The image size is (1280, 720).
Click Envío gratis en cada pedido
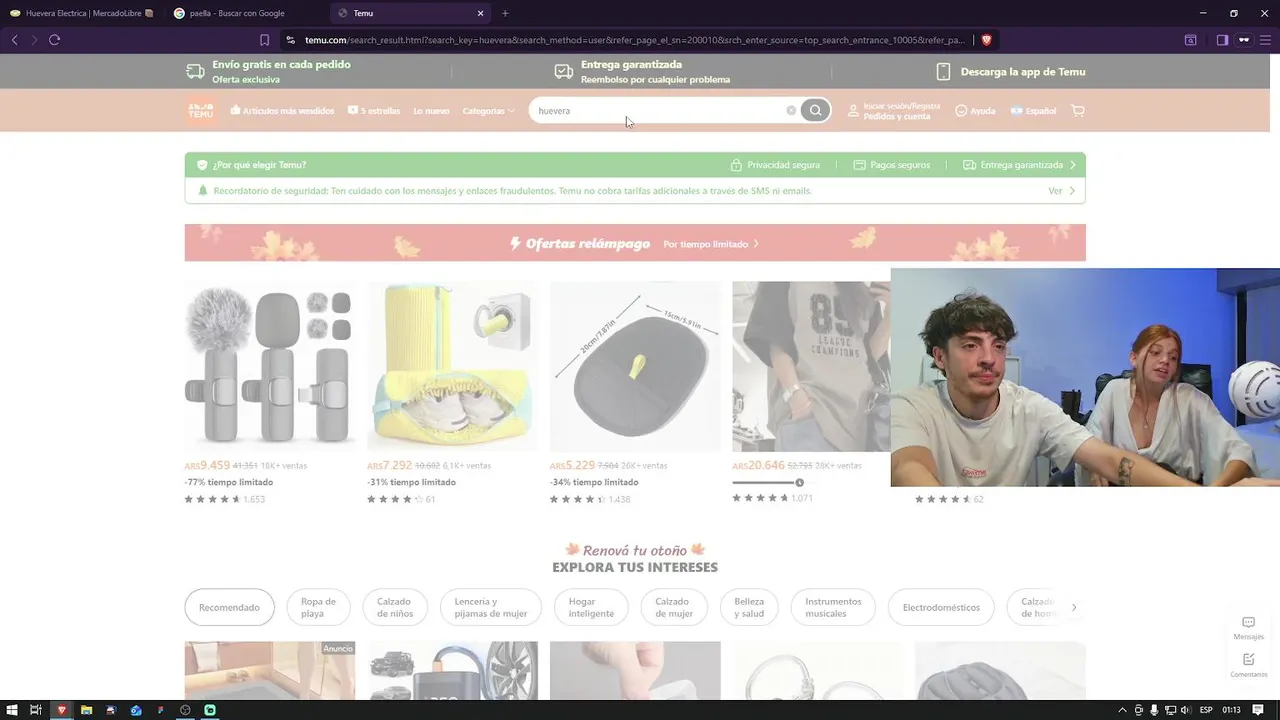coord(268,71)
